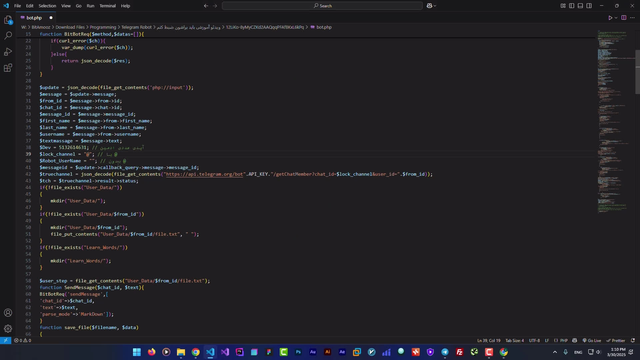Open the Extensions view
This screenshot has height=360, width=640.
click(8, 68)
